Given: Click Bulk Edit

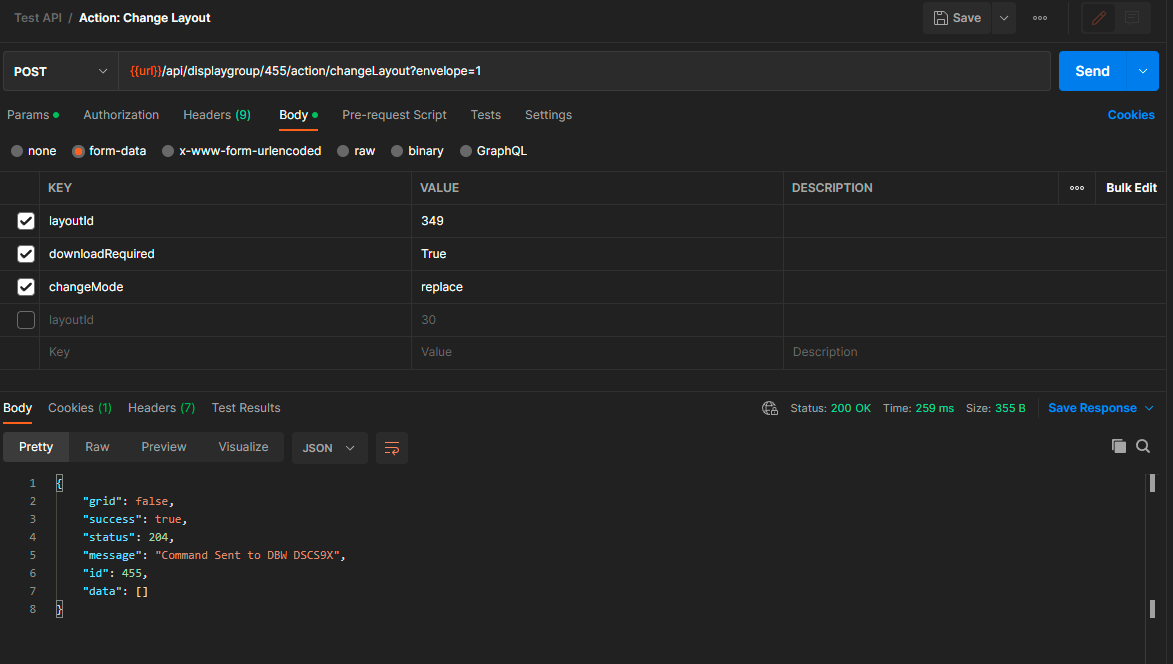Looking at the screenshot, I should 1131,188.
